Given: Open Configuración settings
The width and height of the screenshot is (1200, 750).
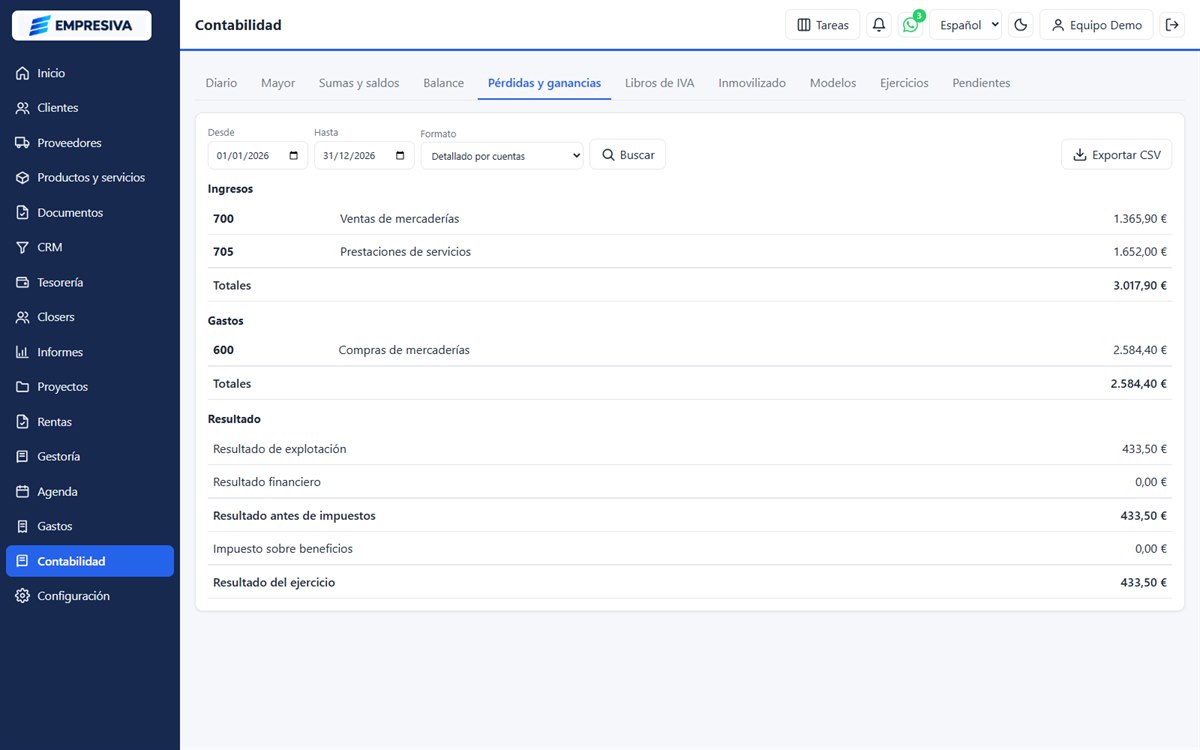Looking at the screenshot, I should pyautogui.click(x=90, y=596).
